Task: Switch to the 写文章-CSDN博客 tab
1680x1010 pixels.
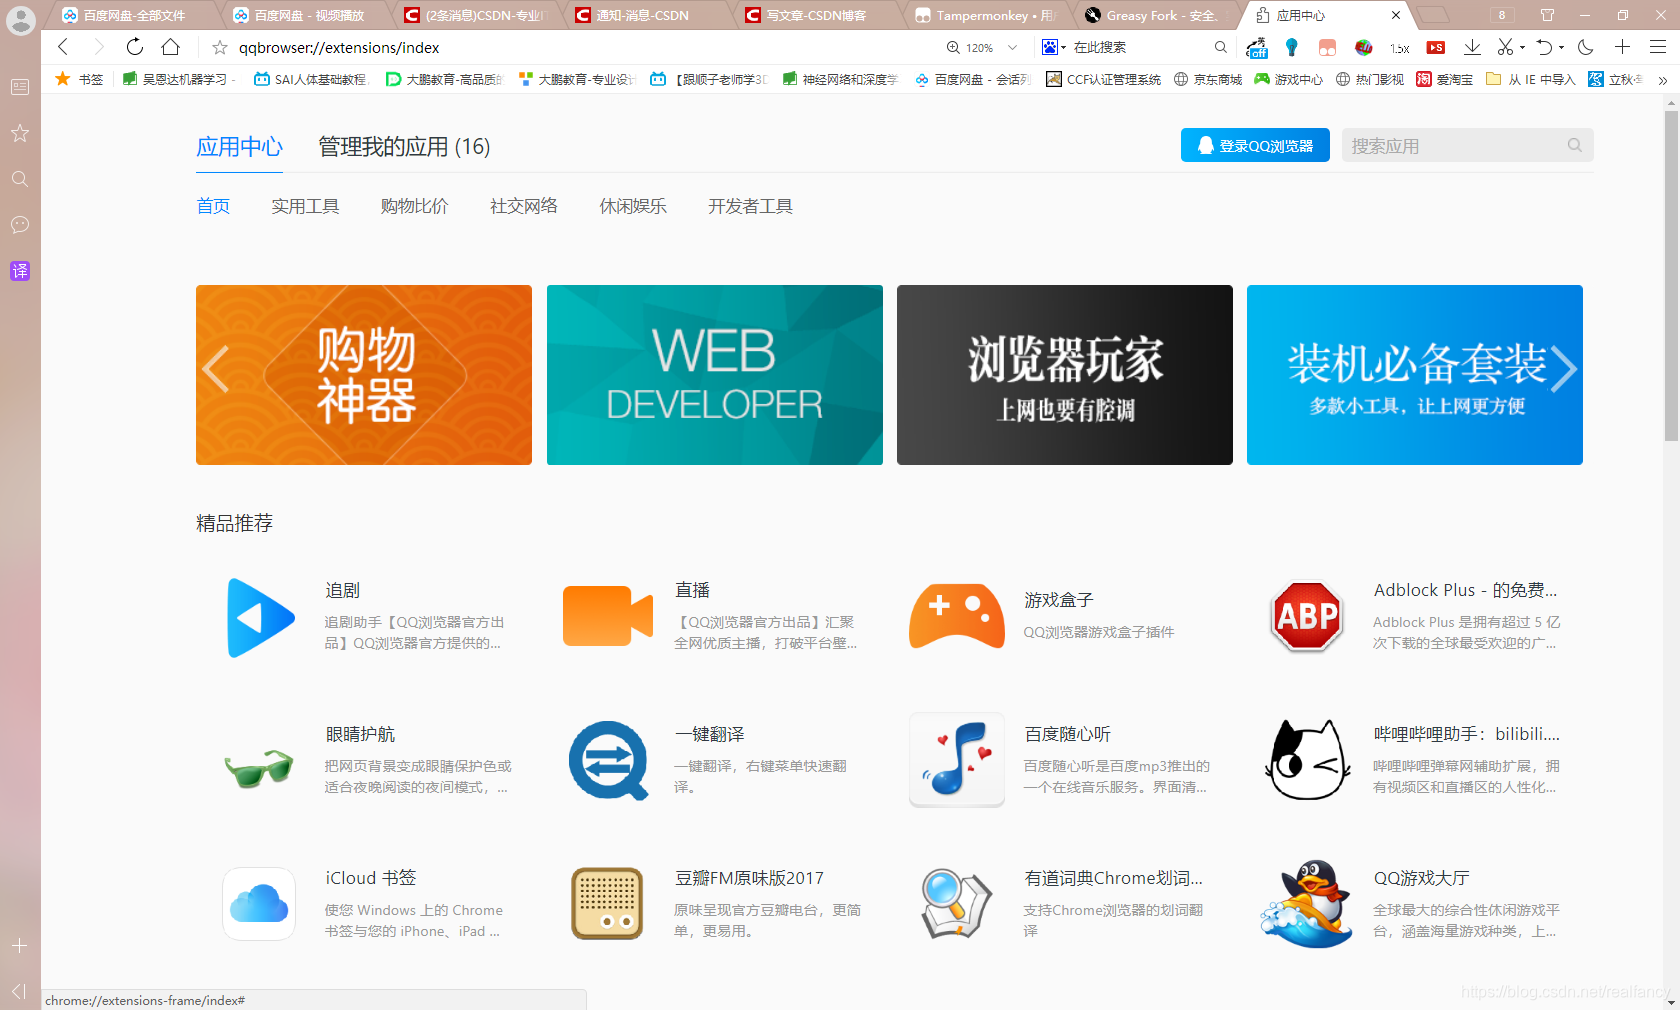Action: (x=815, y=15)
